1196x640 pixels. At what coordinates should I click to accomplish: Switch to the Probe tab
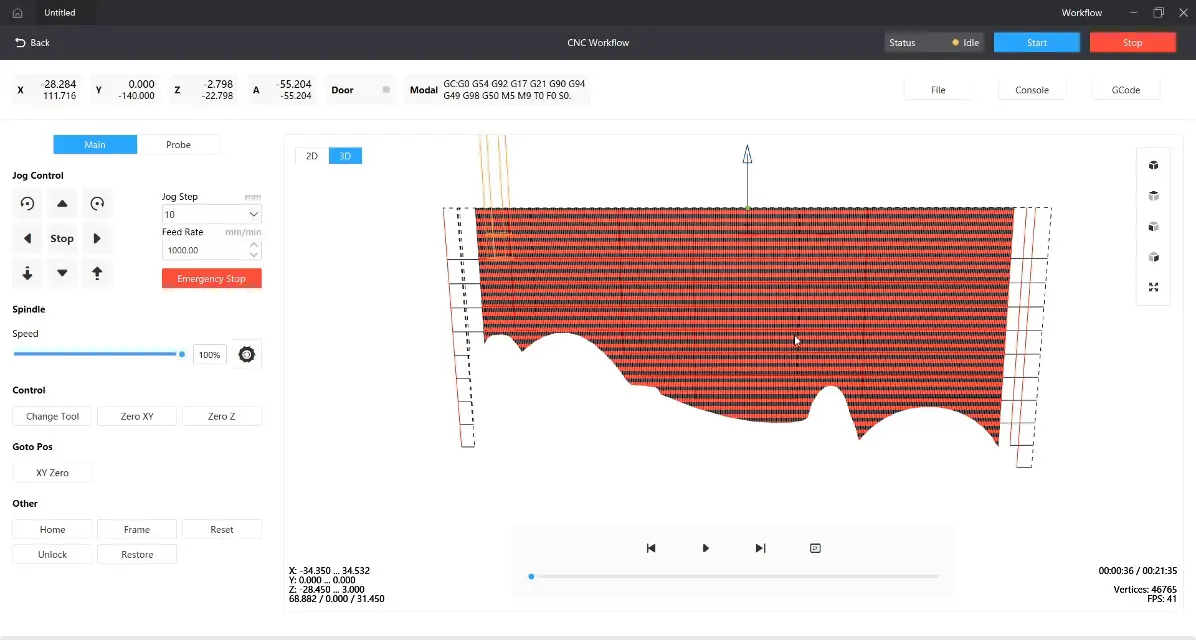pos(178,145)
